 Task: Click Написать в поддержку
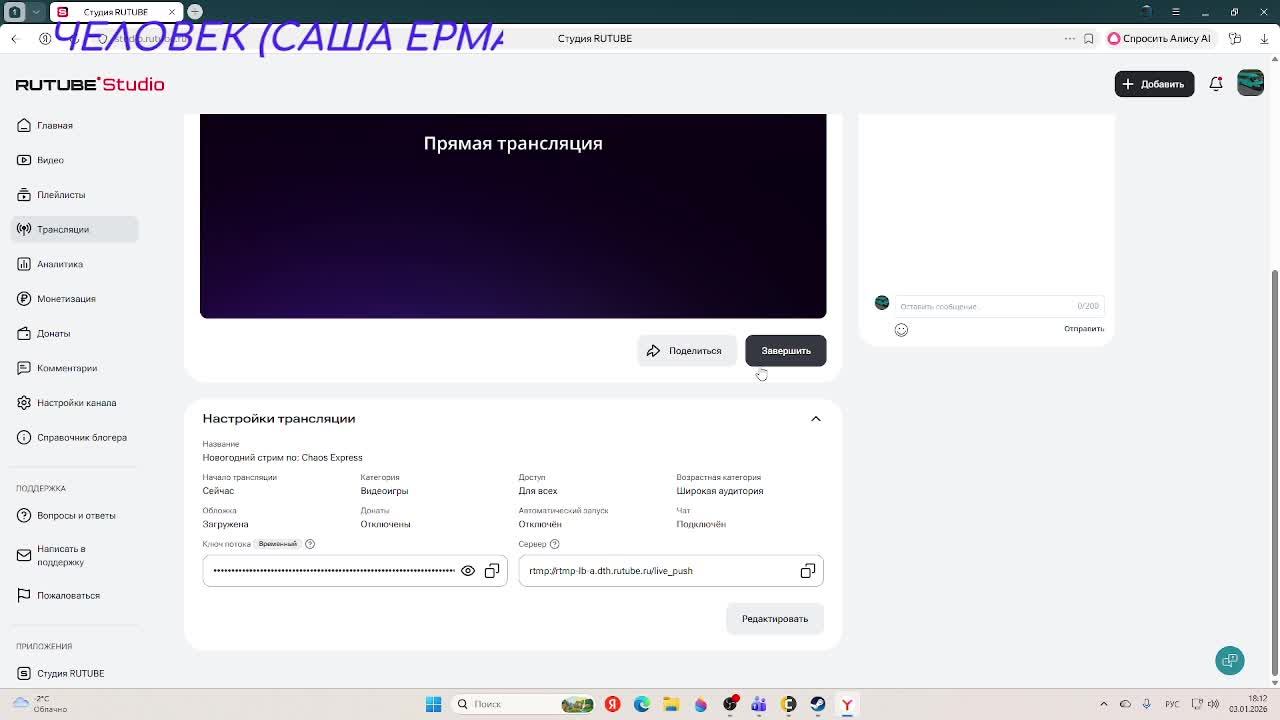75,555
